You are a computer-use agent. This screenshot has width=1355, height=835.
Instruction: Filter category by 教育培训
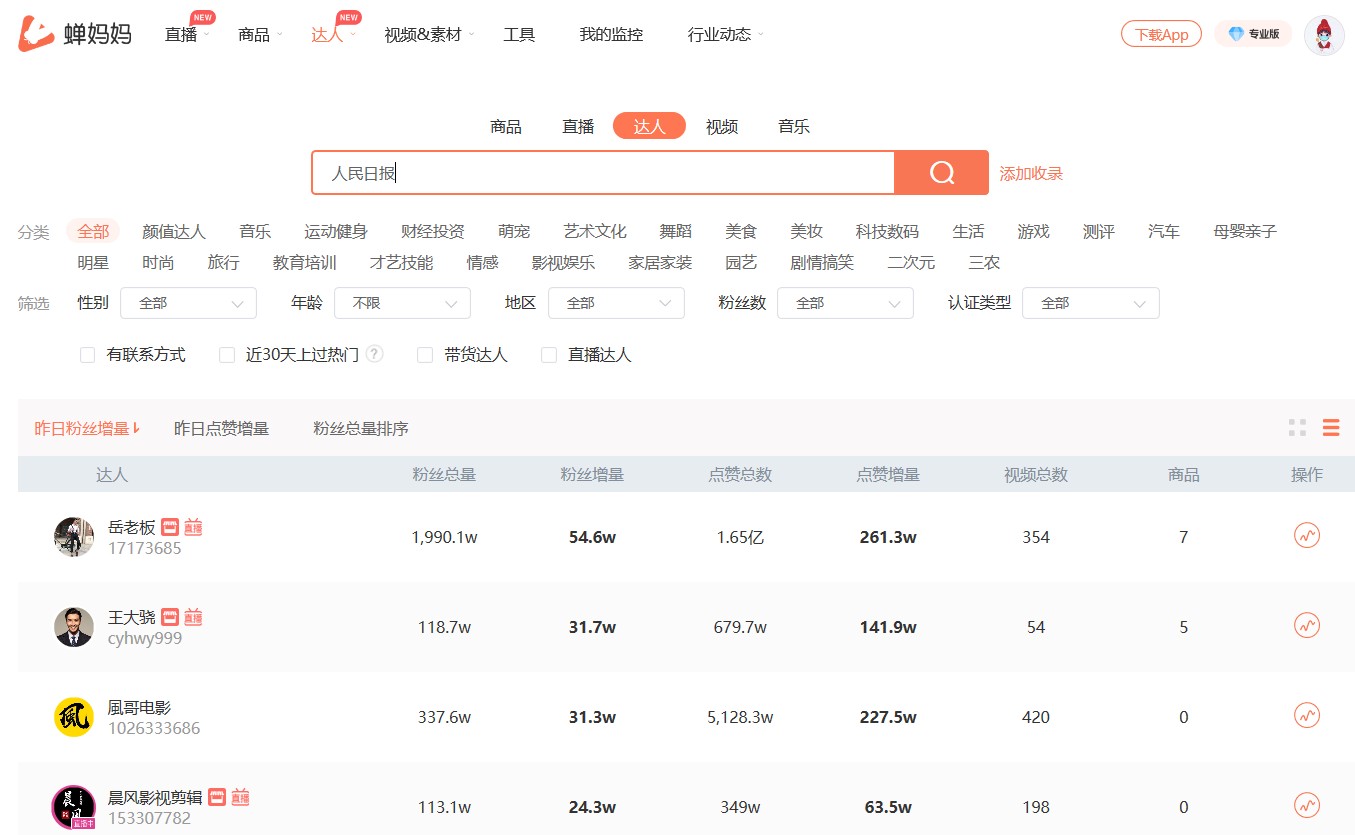point(305,263)
